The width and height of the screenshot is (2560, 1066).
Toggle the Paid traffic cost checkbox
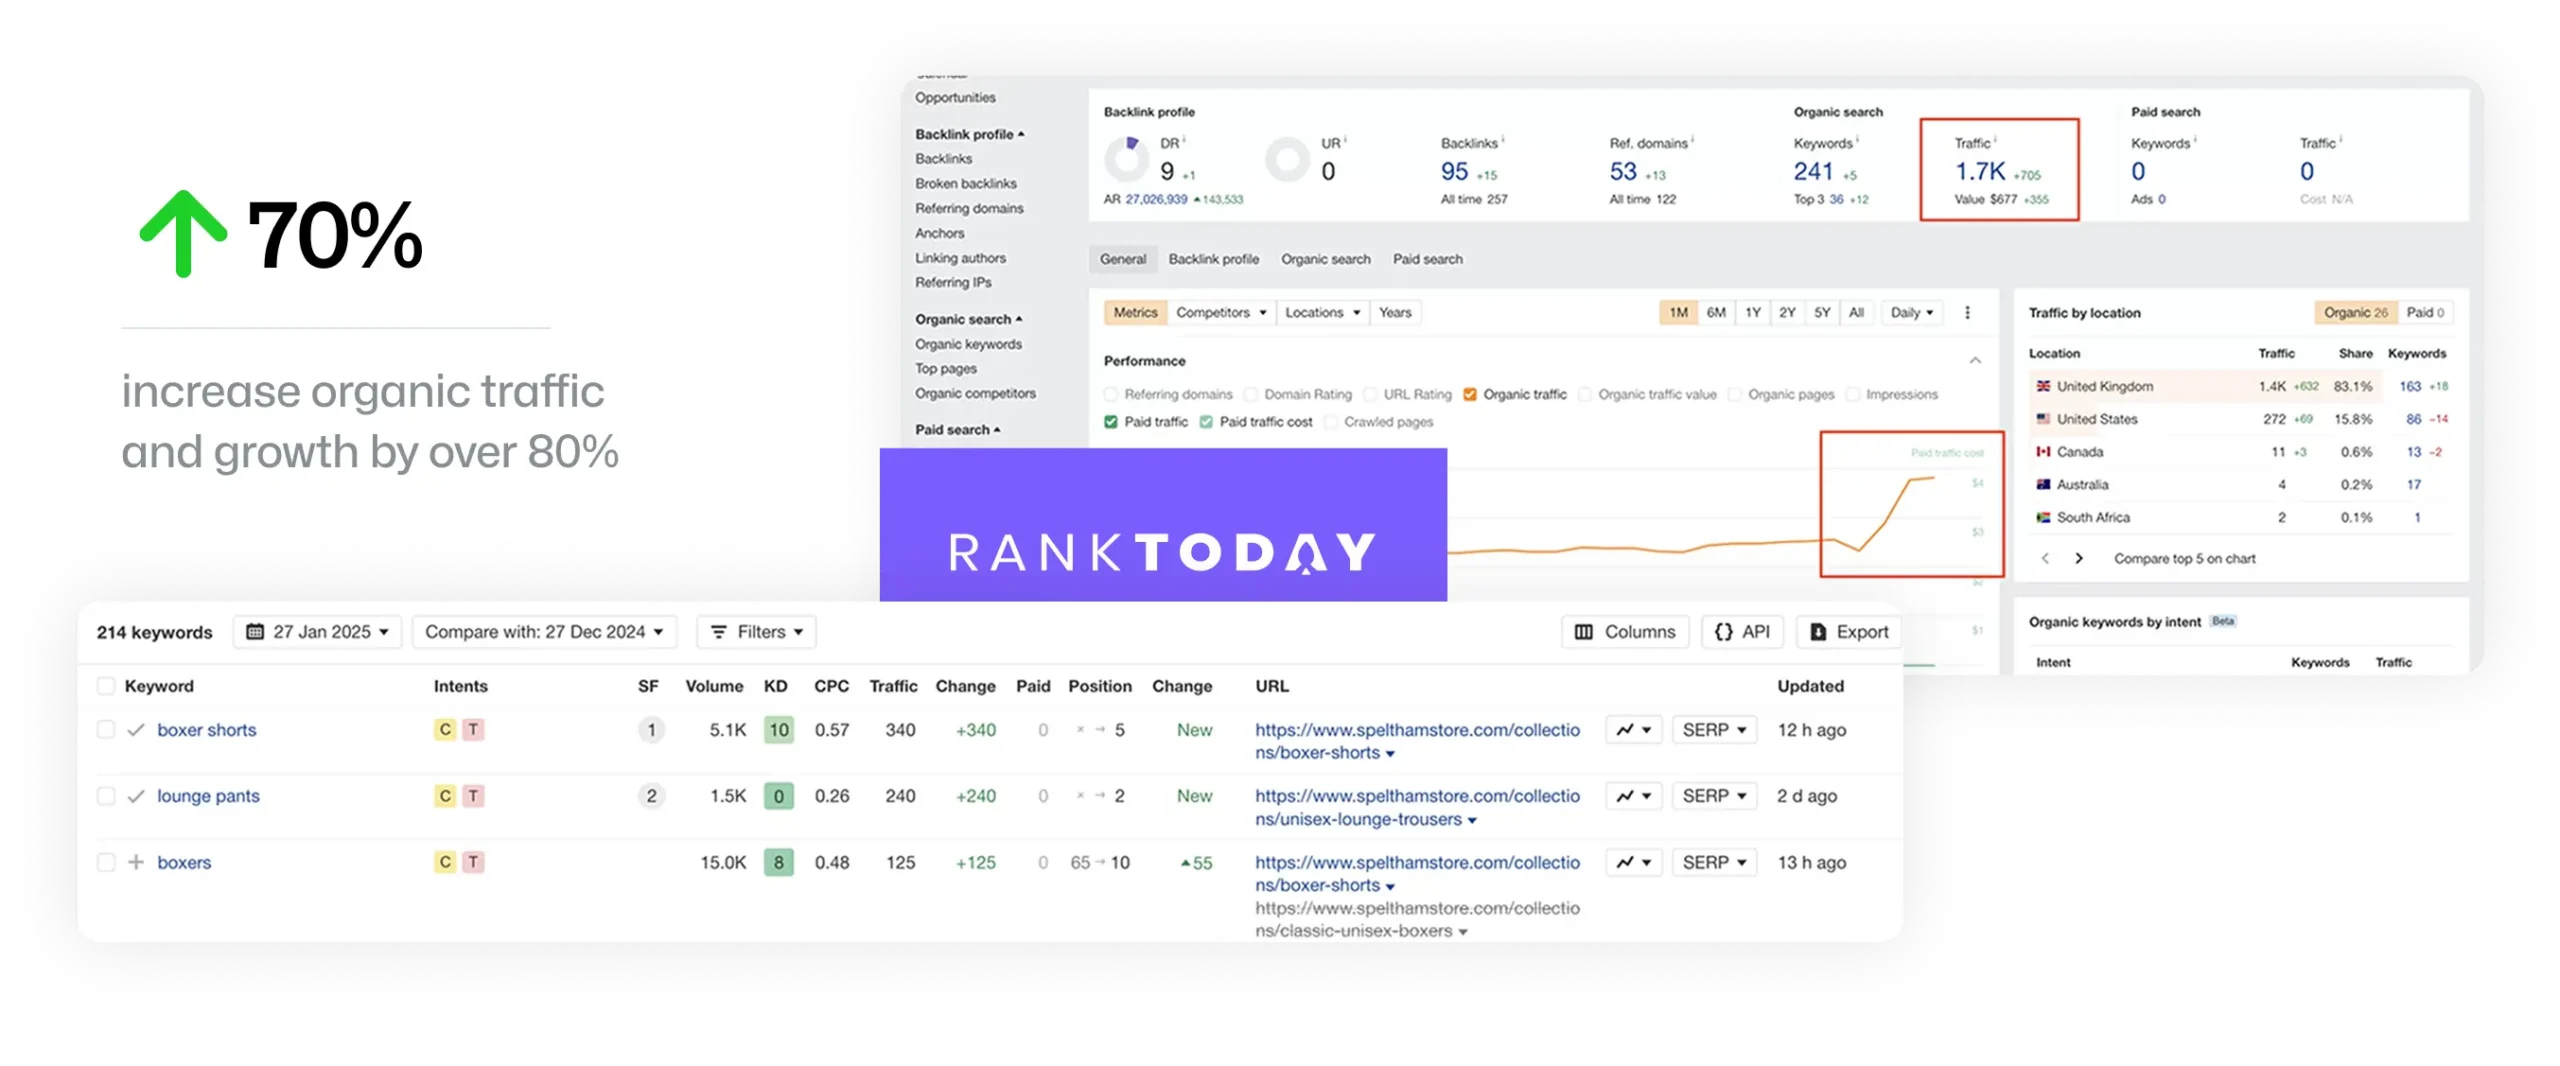(x=1206, y=422)
